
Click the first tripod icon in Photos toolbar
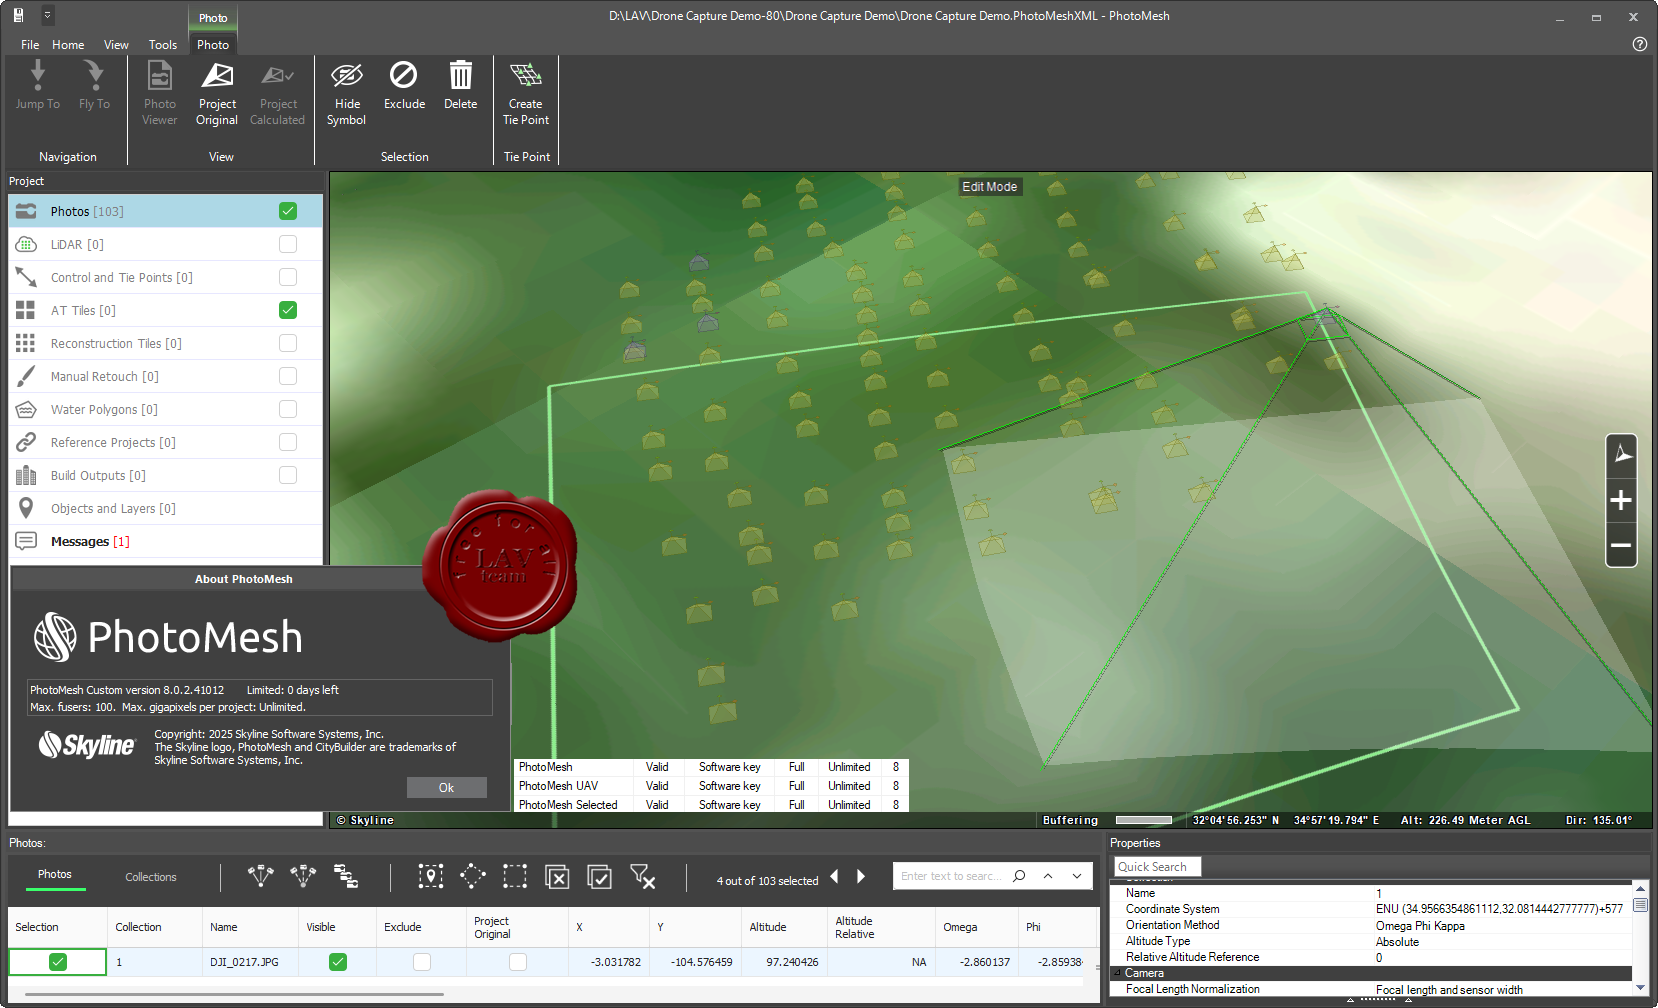261,877
